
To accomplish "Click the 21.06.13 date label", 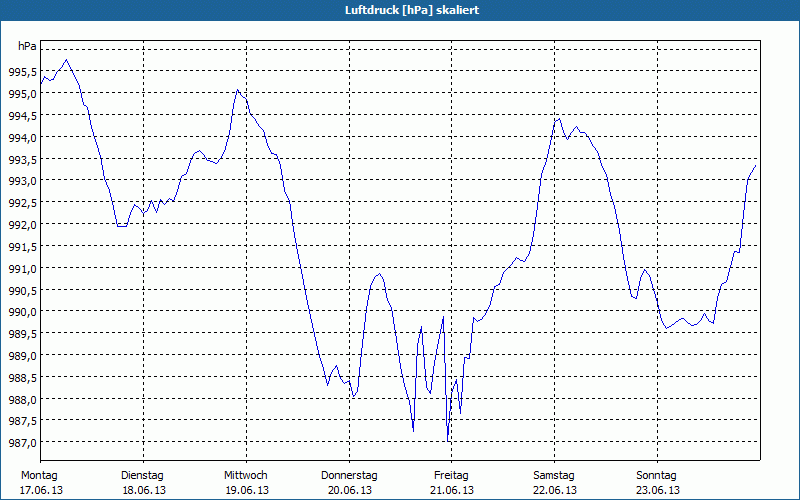I will (452, 490).
